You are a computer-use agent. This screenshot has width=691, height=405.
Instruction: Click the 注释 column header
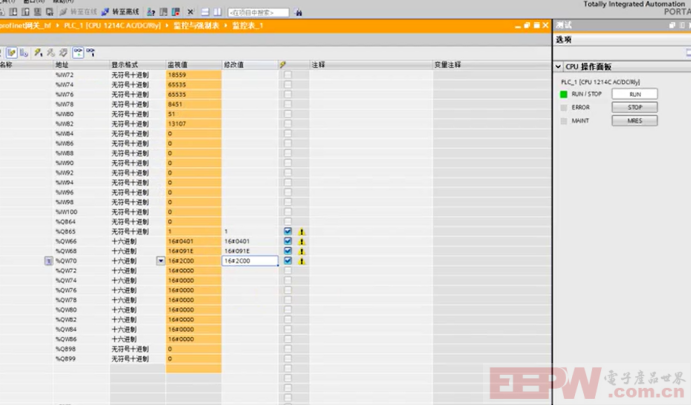[x=371, y=65]
